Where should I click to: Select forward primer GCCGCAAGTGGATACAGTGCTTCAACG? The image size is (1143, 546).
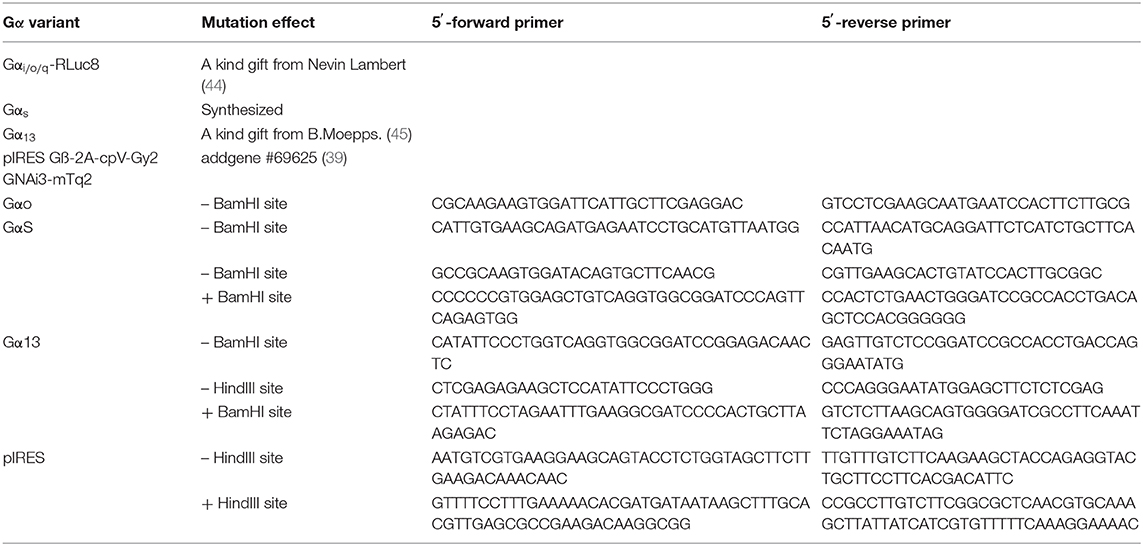[573, 273]
